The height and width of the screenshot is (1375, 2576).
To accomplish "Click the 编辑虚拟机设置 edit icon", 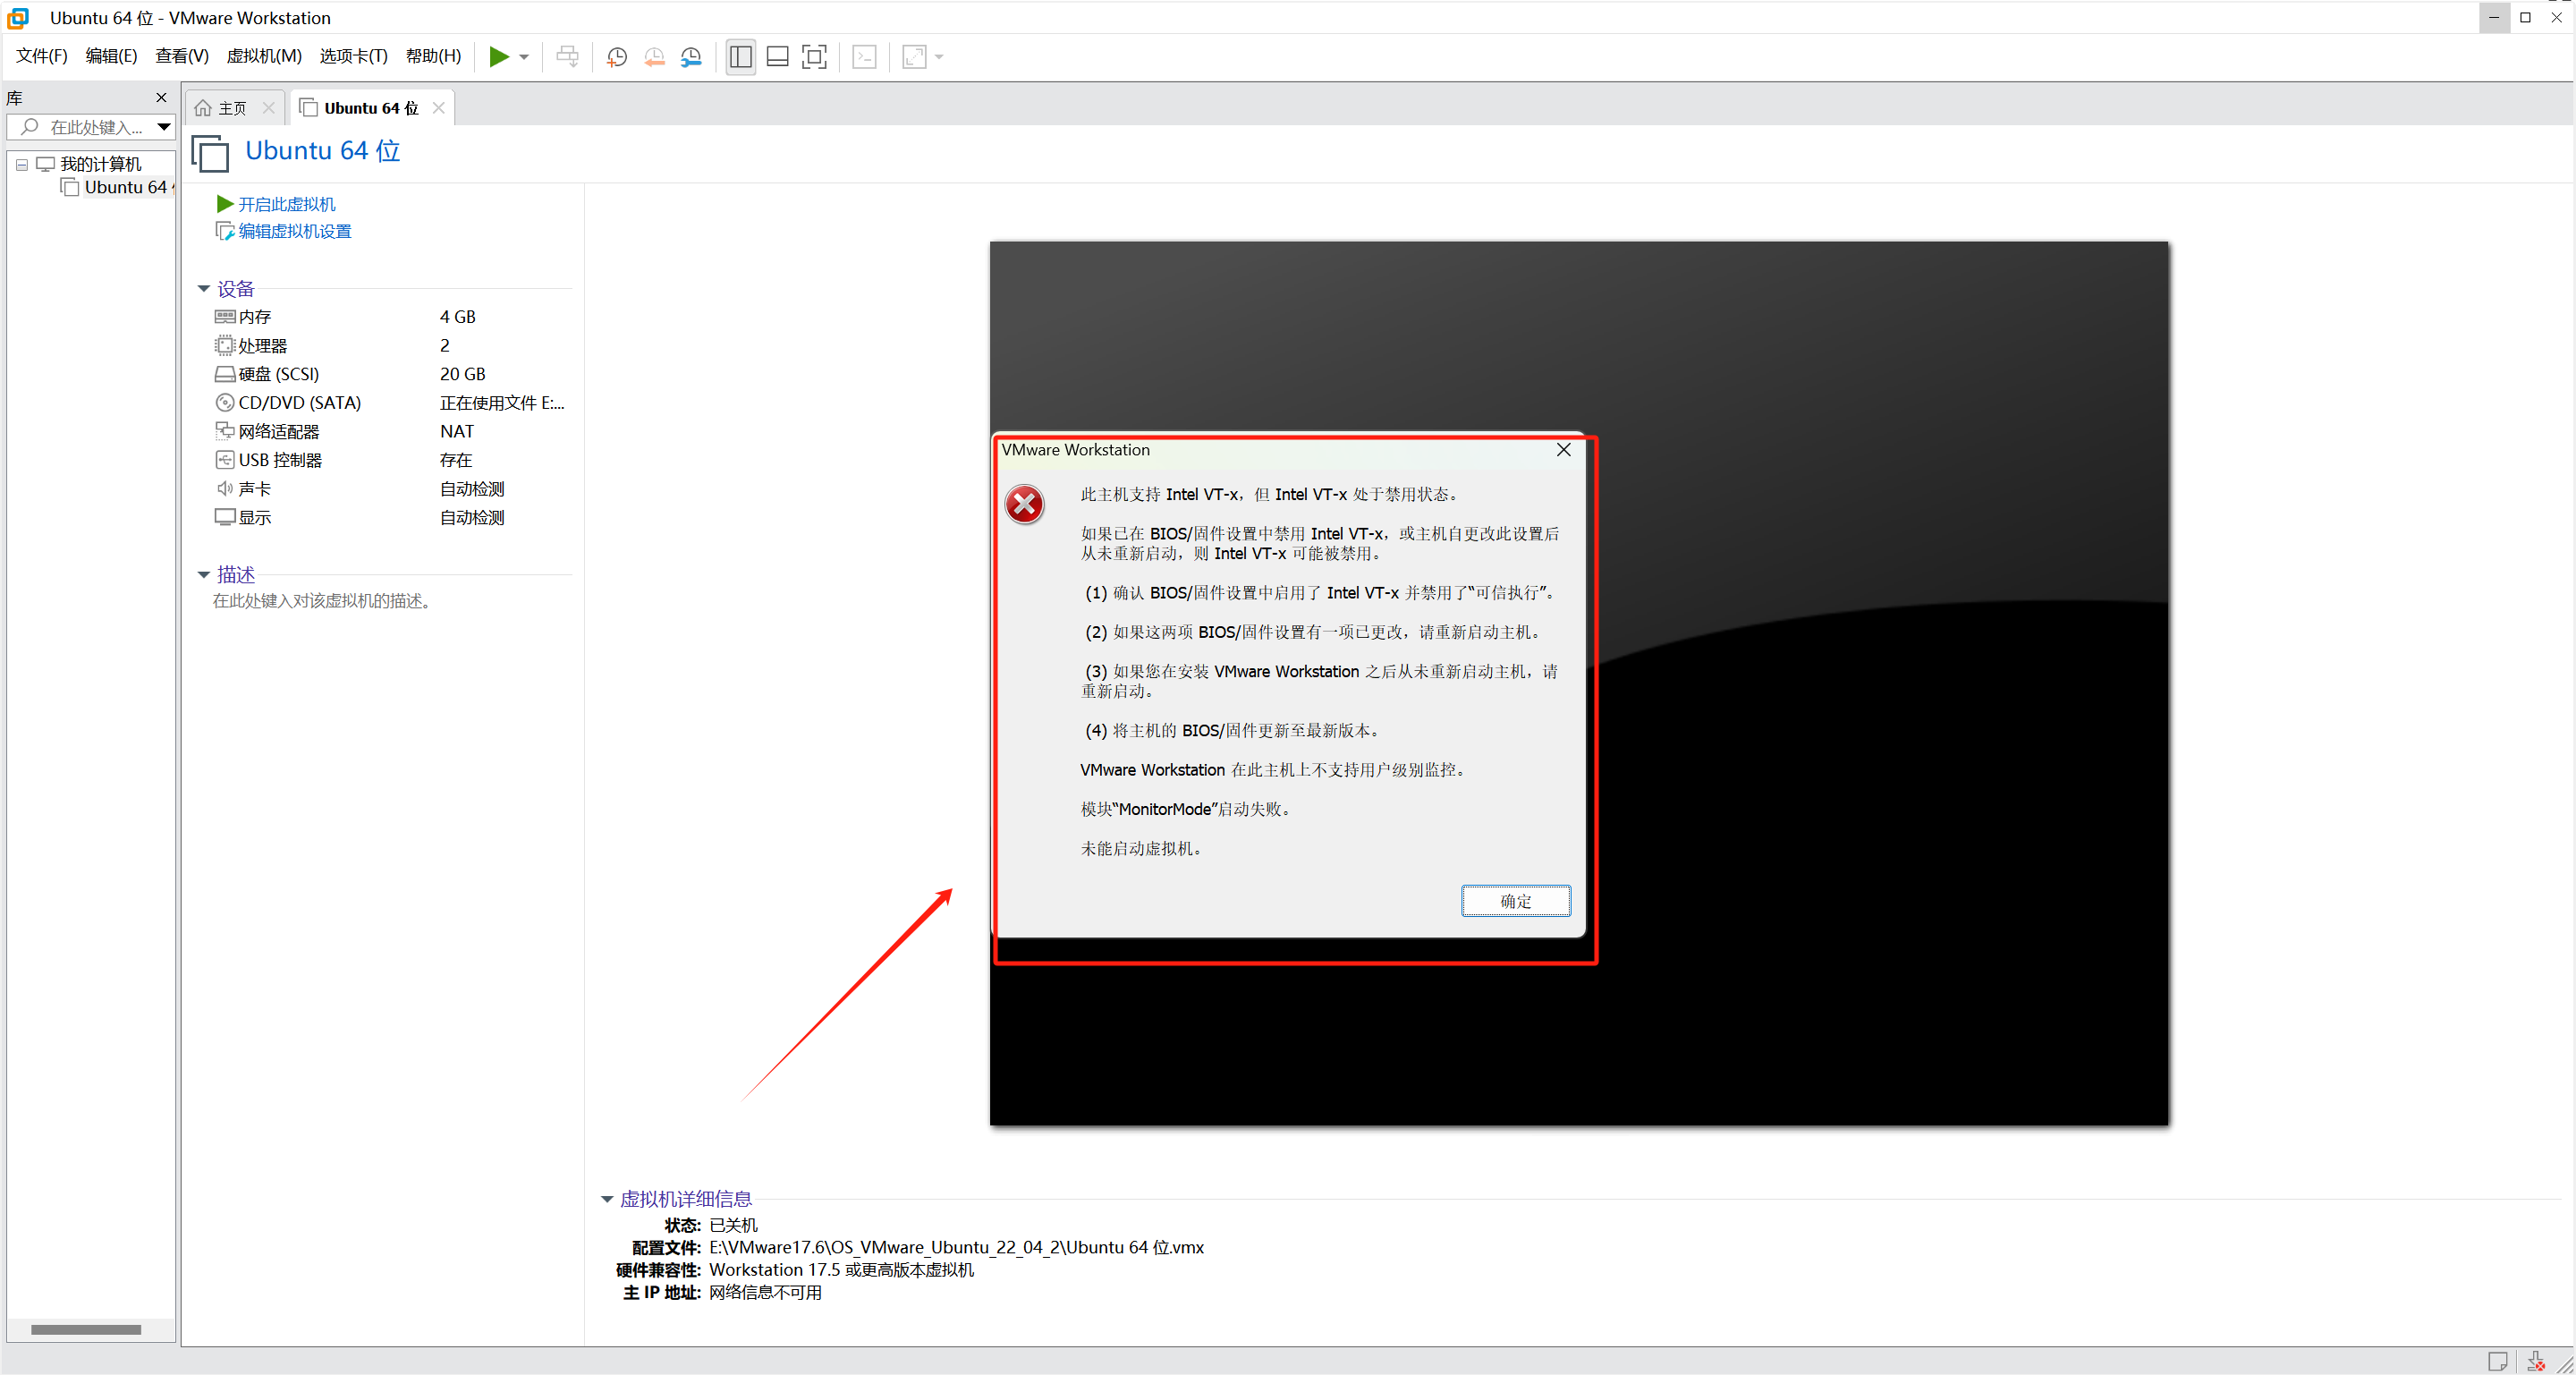I will [x=225, y=231].
